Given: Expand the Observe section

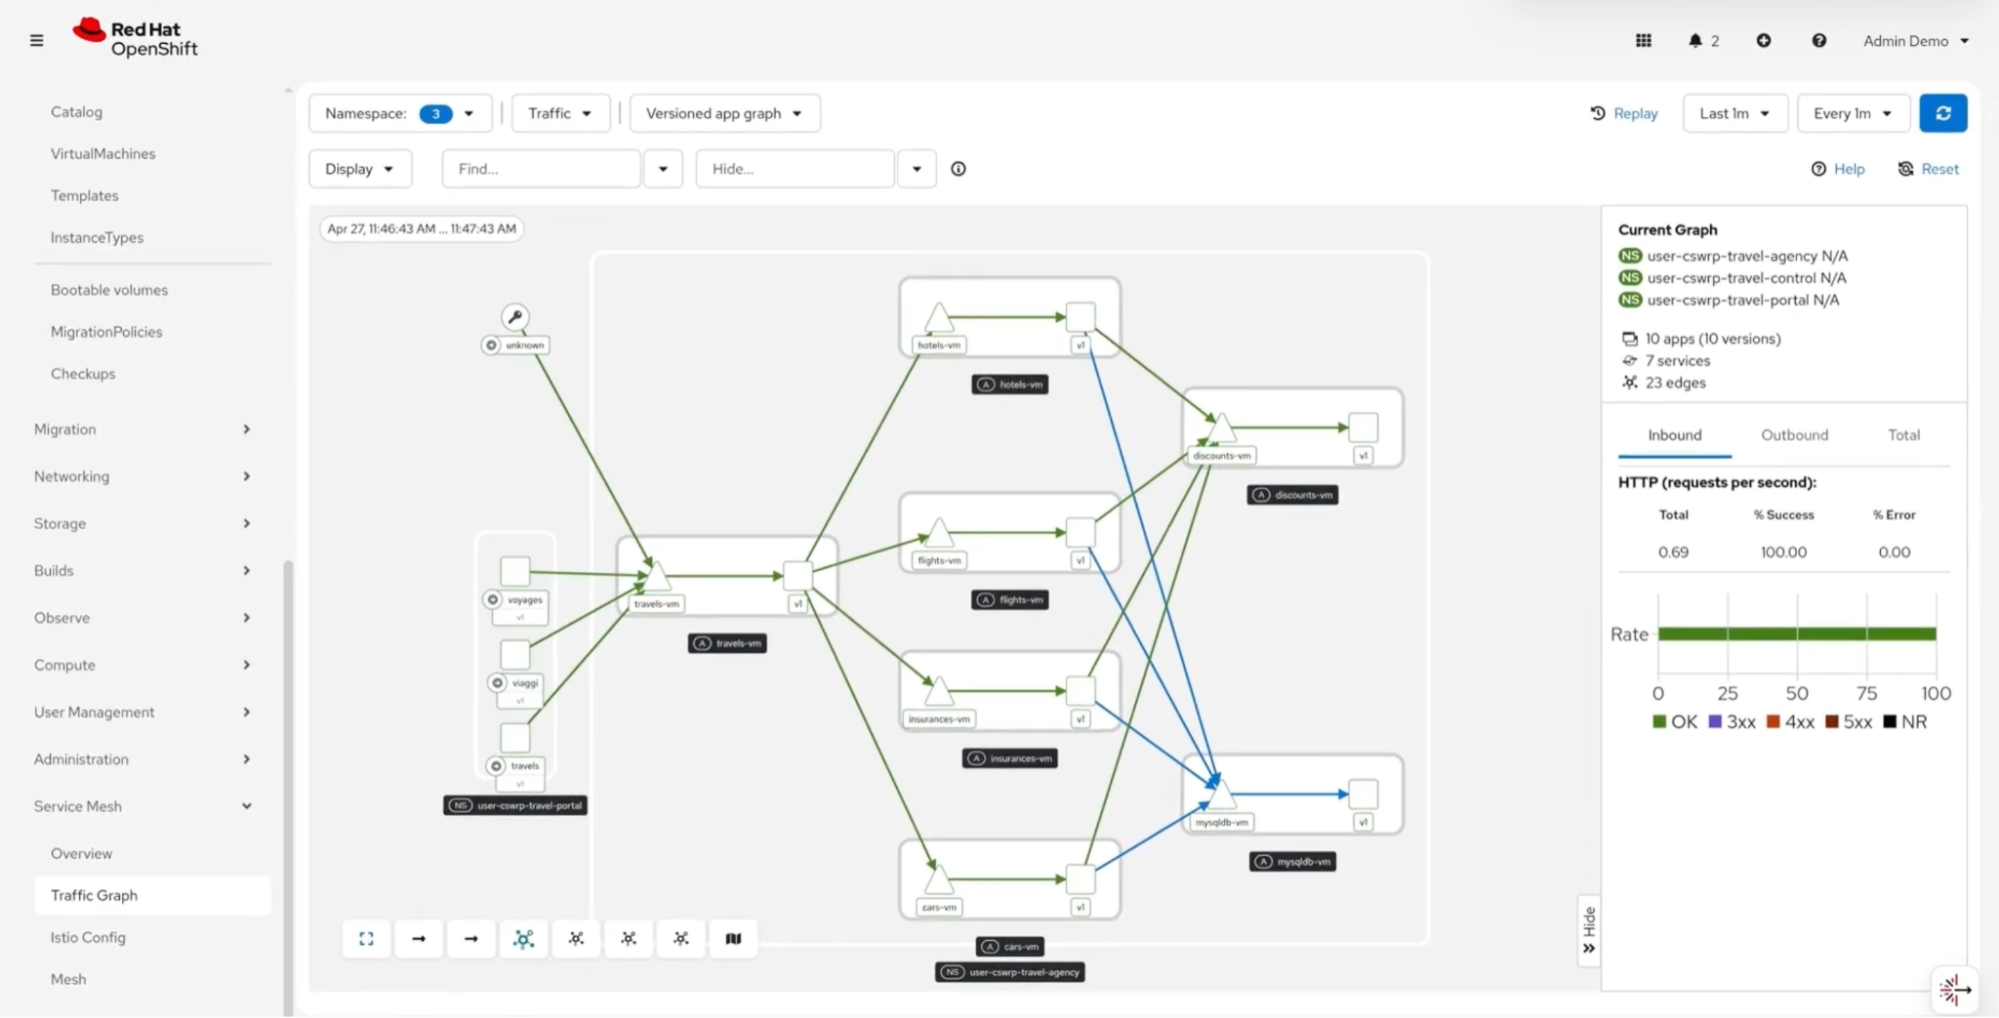Looking at the screenshot, I should click(x=142, y=617).
